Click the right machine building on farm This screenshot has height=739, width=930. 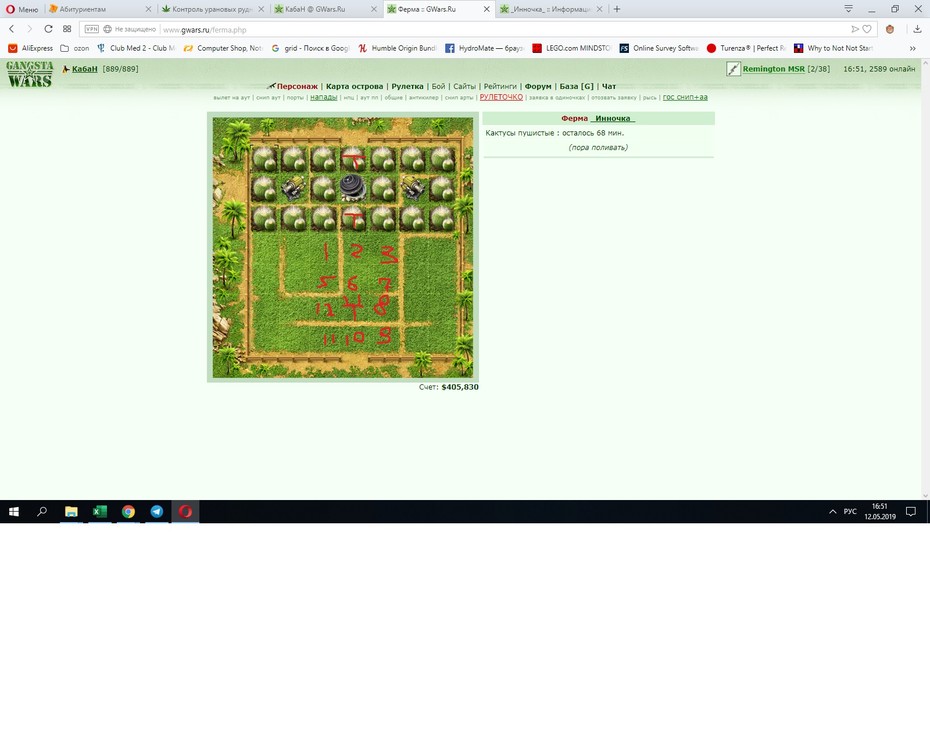413,189
